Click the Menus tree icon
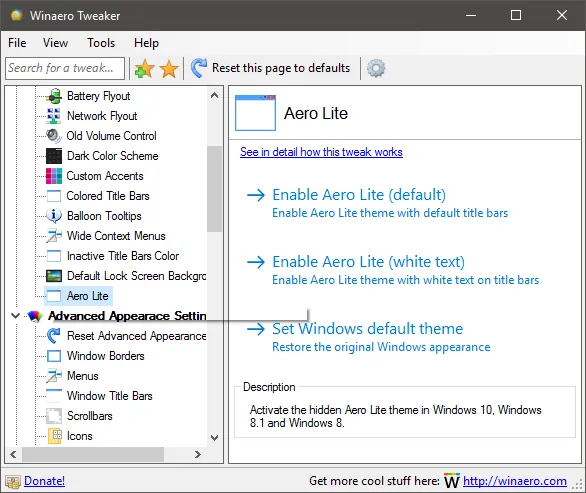Viewport: 586px width, 493px height. (54, 376)
